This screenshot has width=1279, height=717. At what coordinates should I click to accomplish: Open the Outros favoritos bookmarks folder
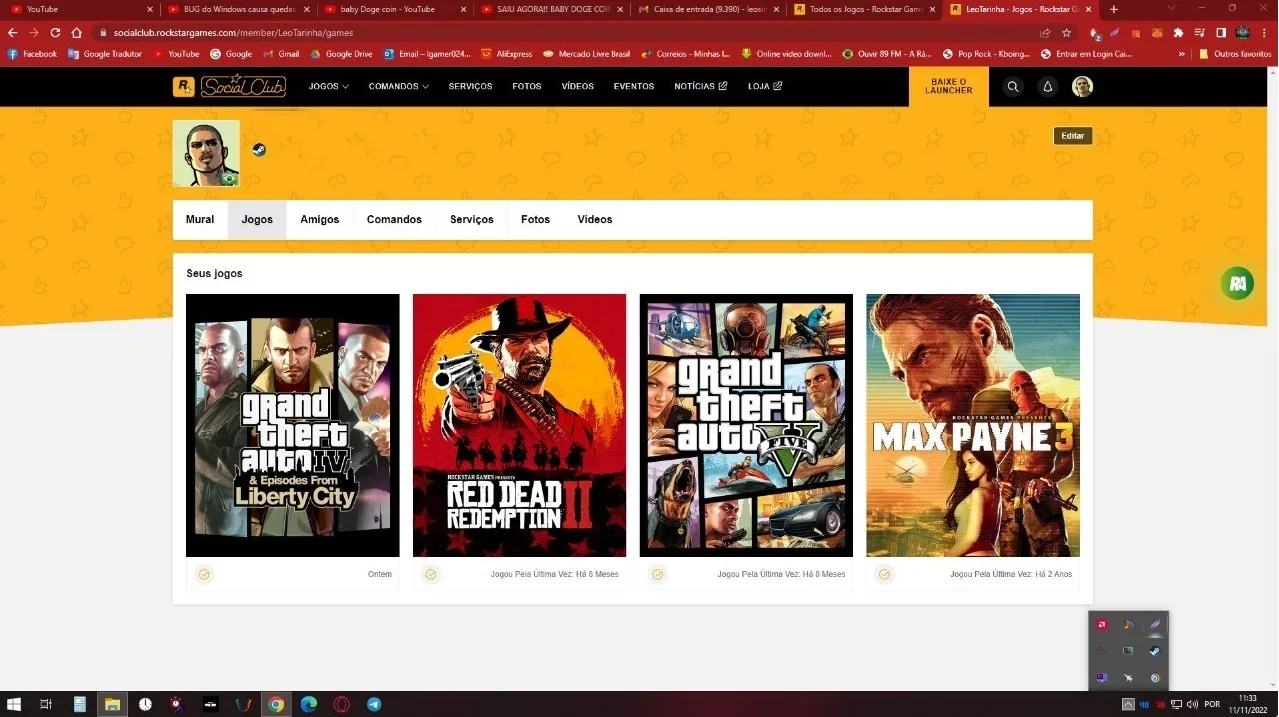1235,54
